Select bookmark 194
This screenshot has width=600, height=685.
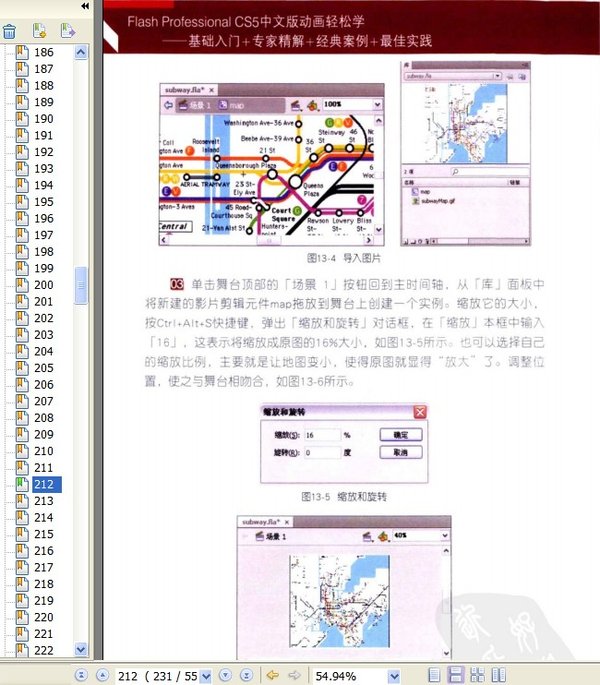click(44, 185)
